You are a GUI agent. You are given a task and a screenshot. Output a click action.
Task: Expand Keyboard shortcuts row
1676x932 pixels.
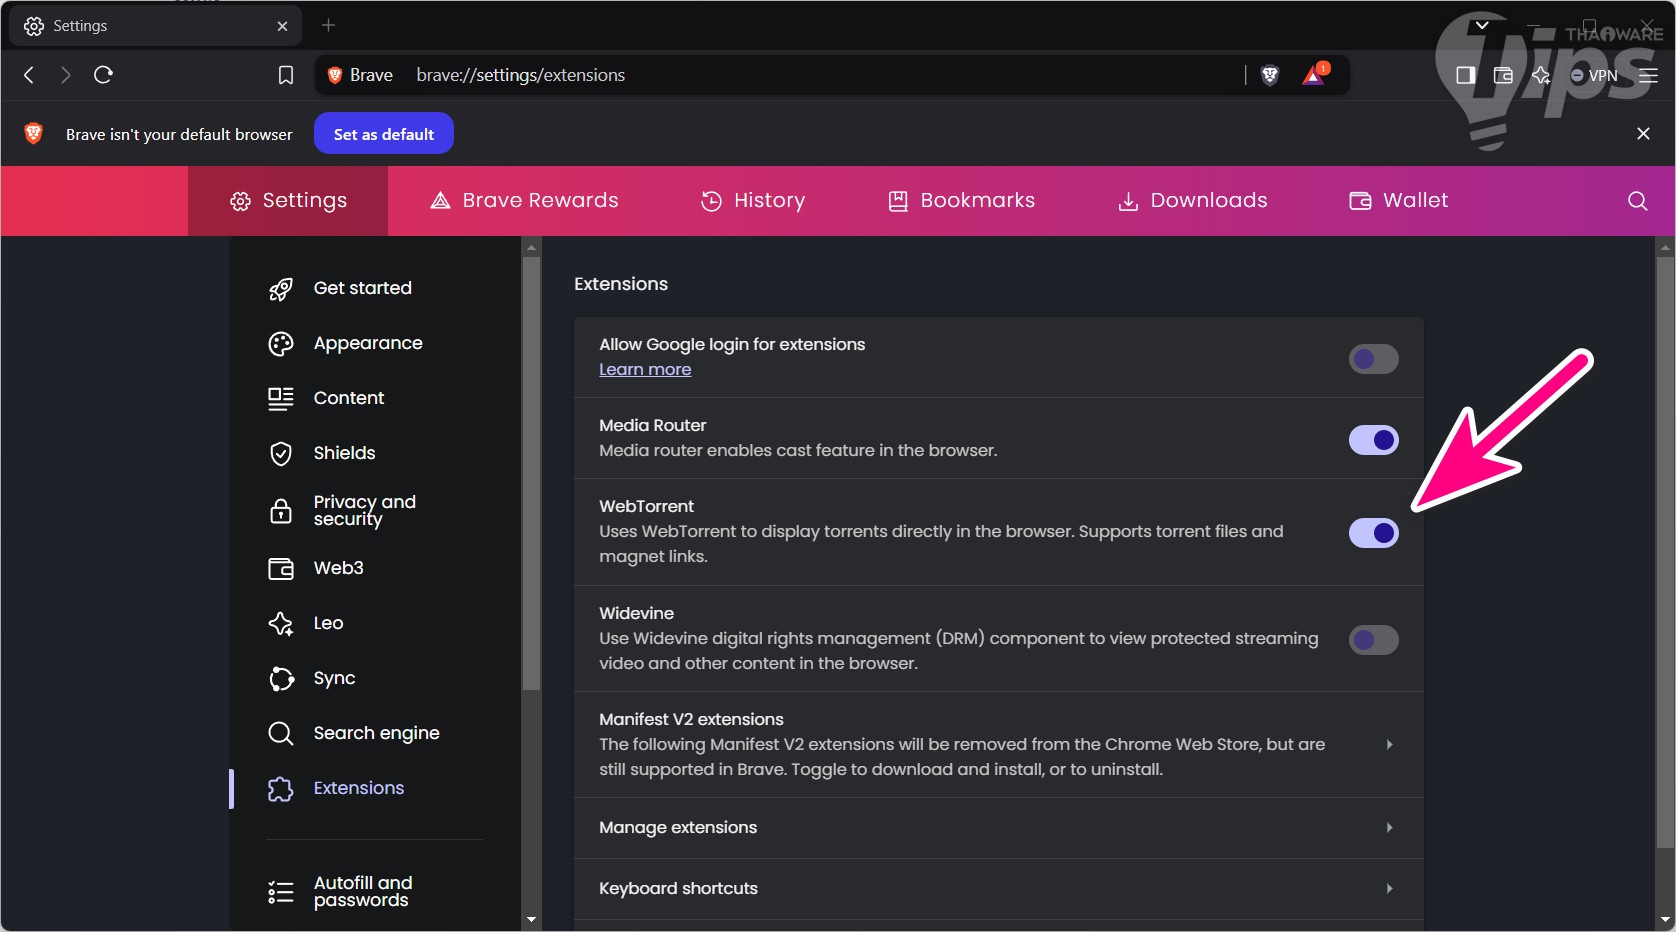point(1389,889)
